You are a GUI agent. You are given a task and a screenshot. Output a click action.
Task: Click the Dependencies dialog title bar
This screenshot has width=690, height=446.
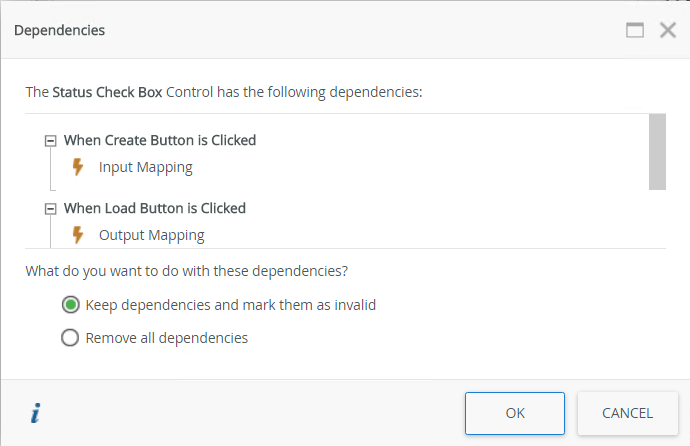pyautogui.click(x=300, y=30)
